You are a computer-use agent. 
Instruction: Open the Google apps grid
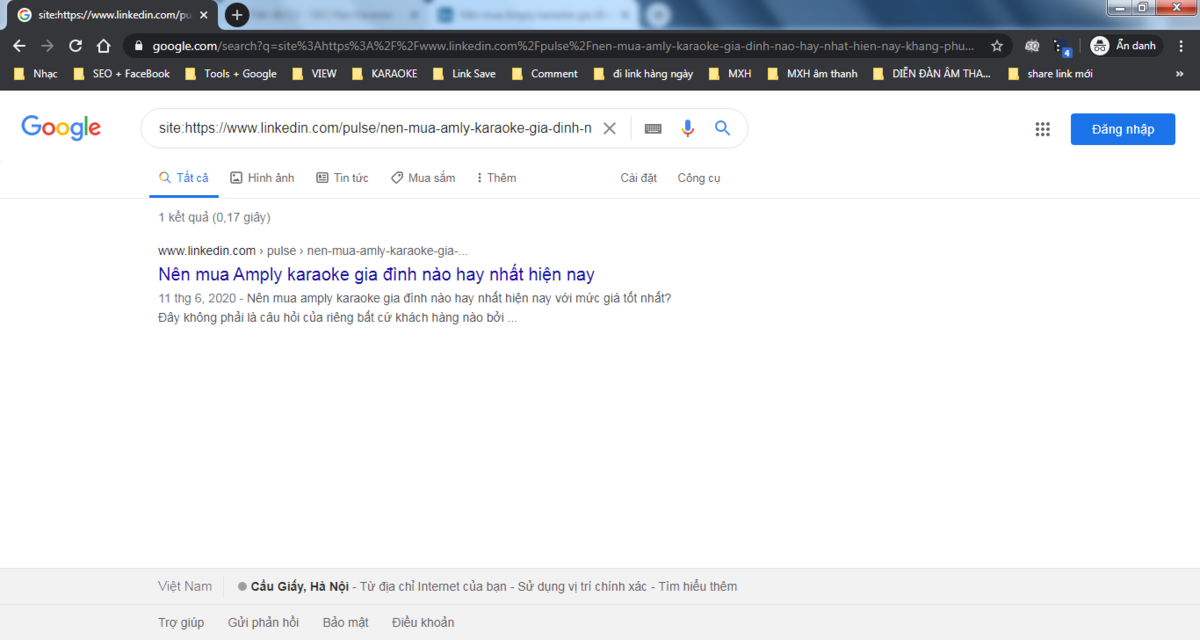[1042, 129]
